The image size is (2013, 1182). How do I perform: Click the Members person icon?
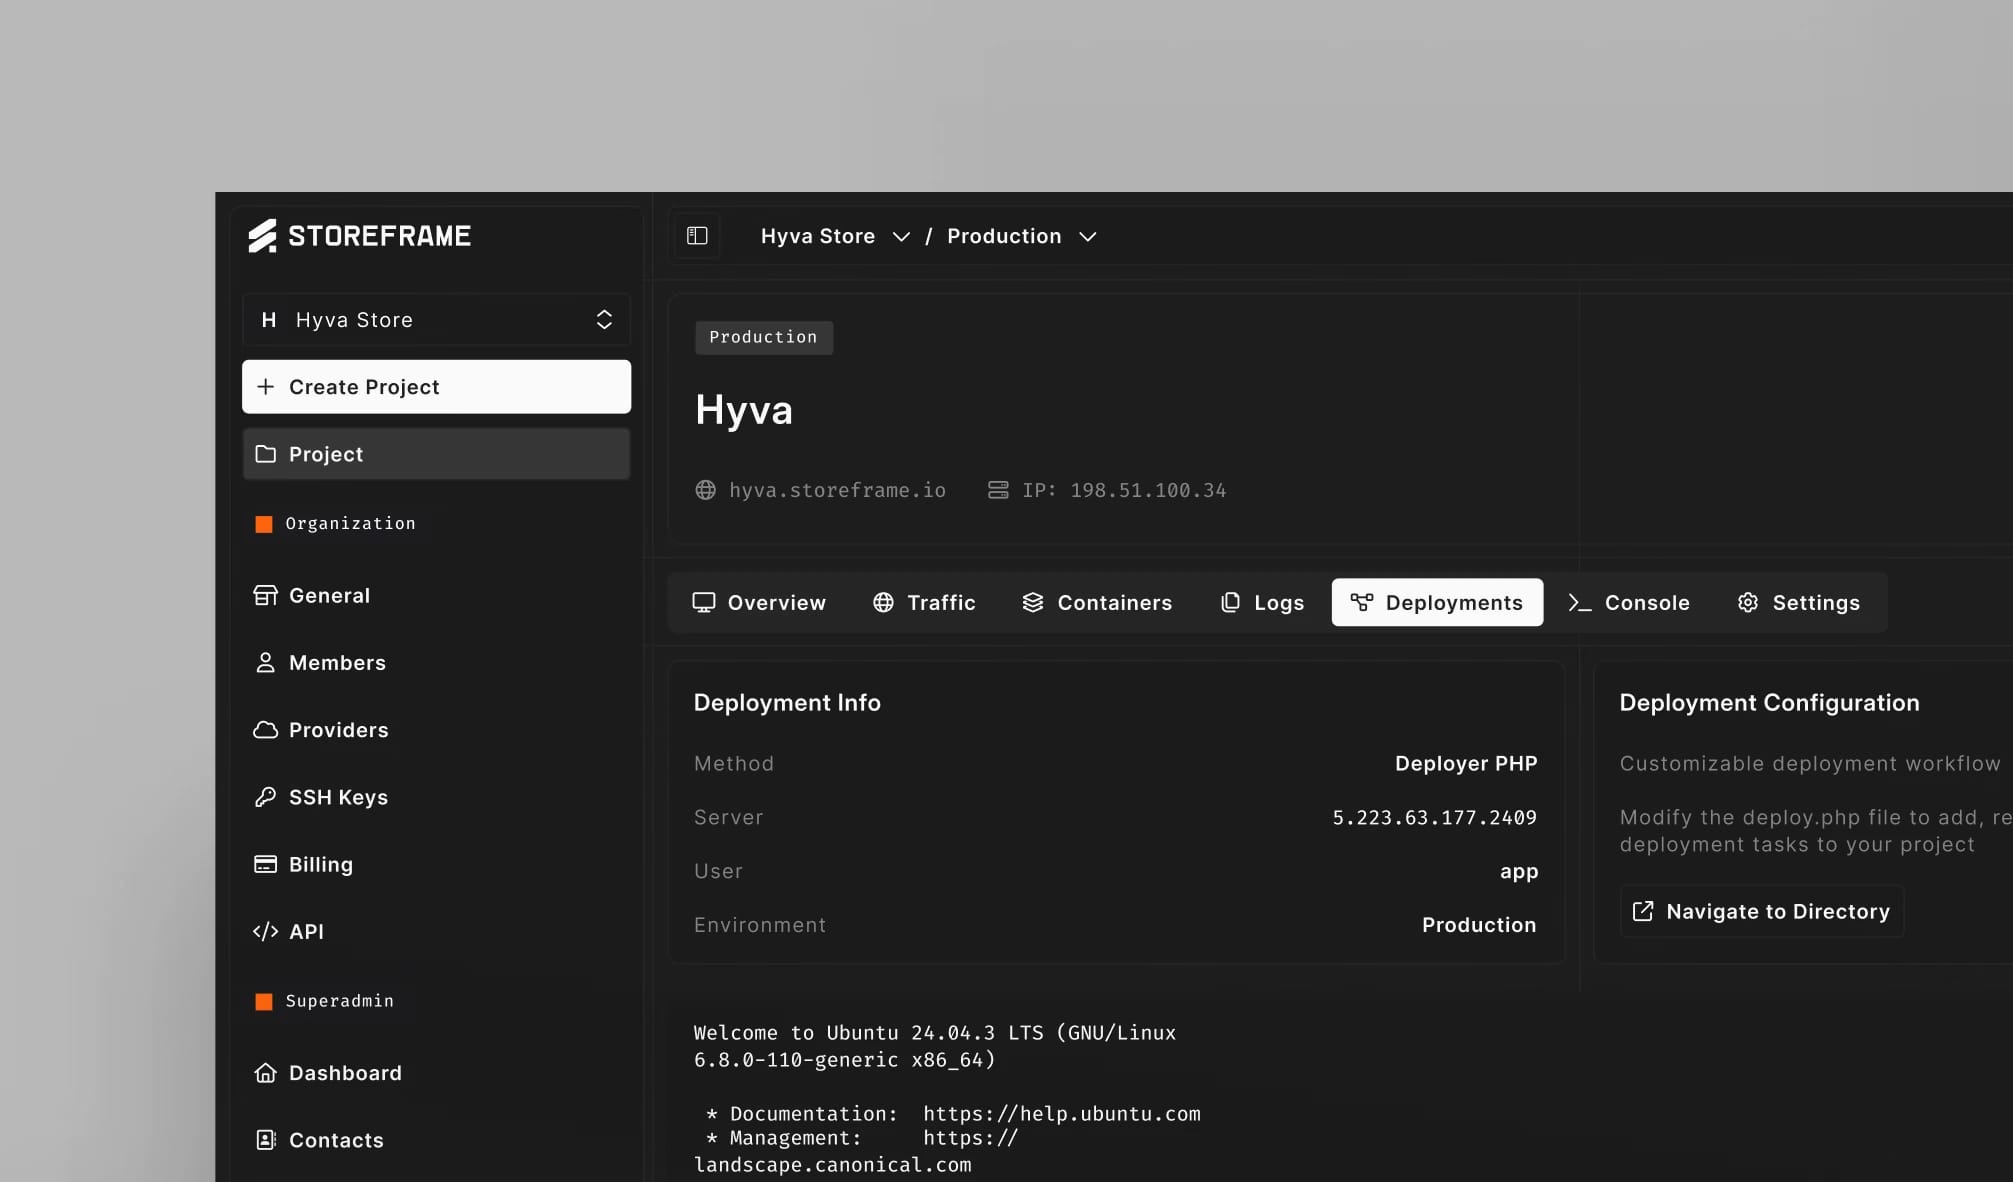click(265, 663)
